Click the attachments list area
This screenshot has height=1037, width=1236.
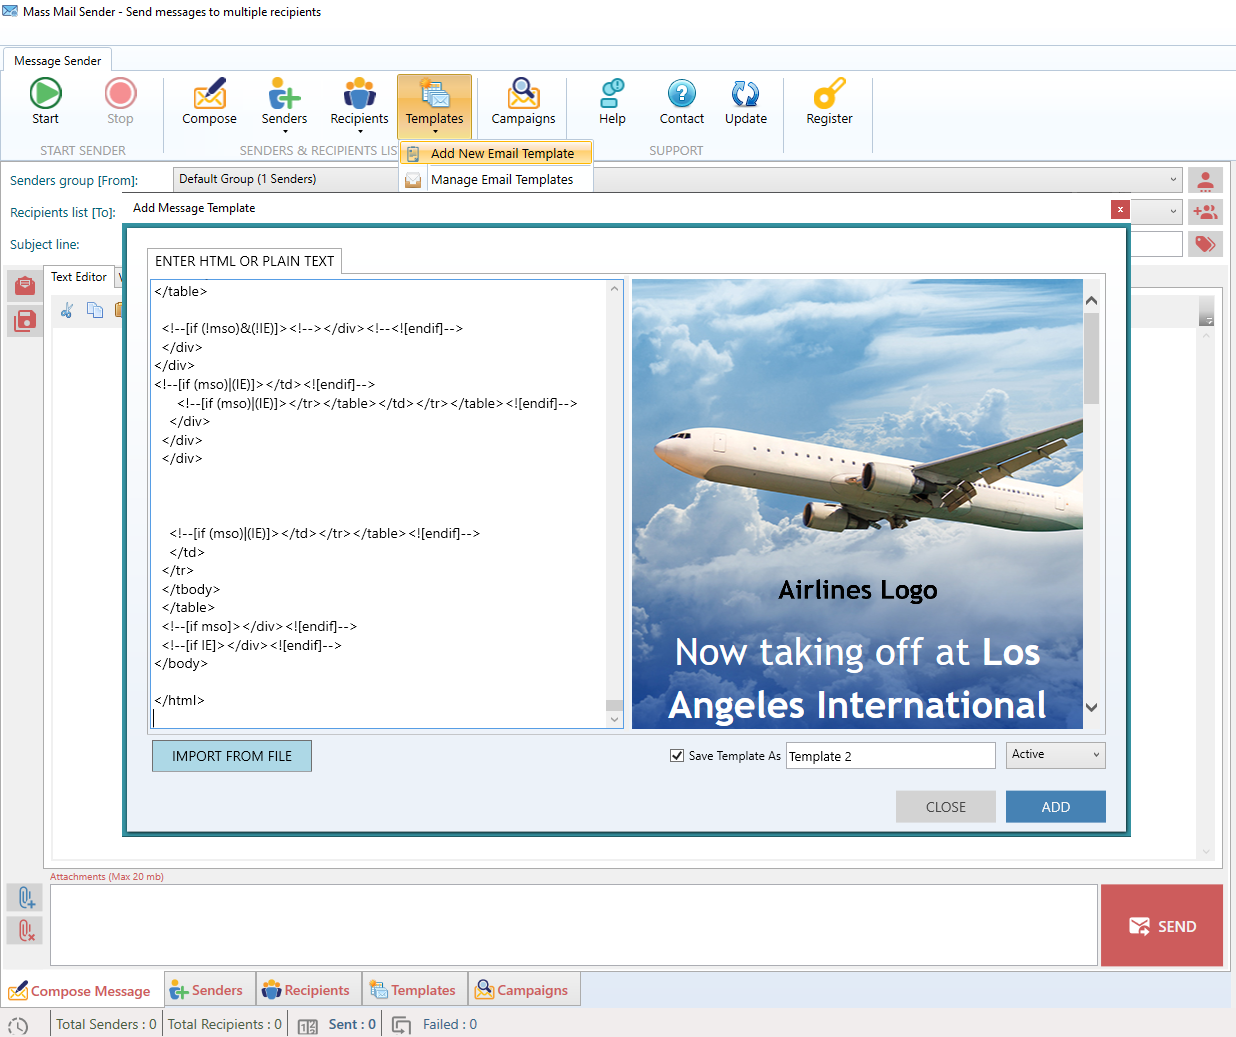(x=574, y=925)
